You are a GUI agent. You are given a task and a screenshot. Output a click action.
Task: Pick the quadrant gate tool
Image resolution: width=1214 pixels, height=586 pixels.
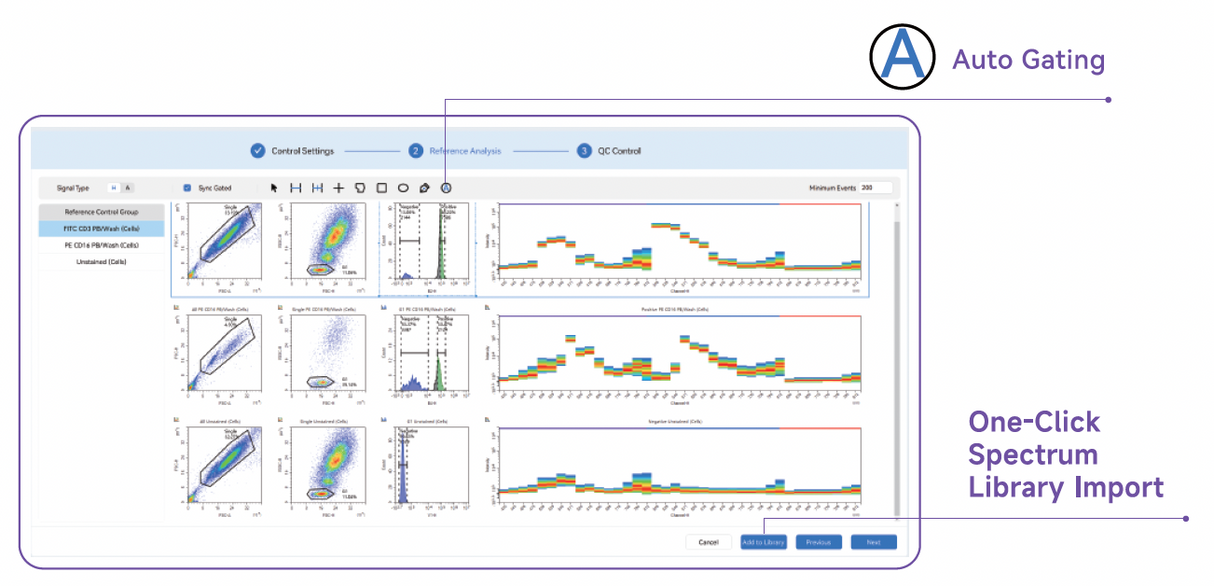(x=338, y=188)
